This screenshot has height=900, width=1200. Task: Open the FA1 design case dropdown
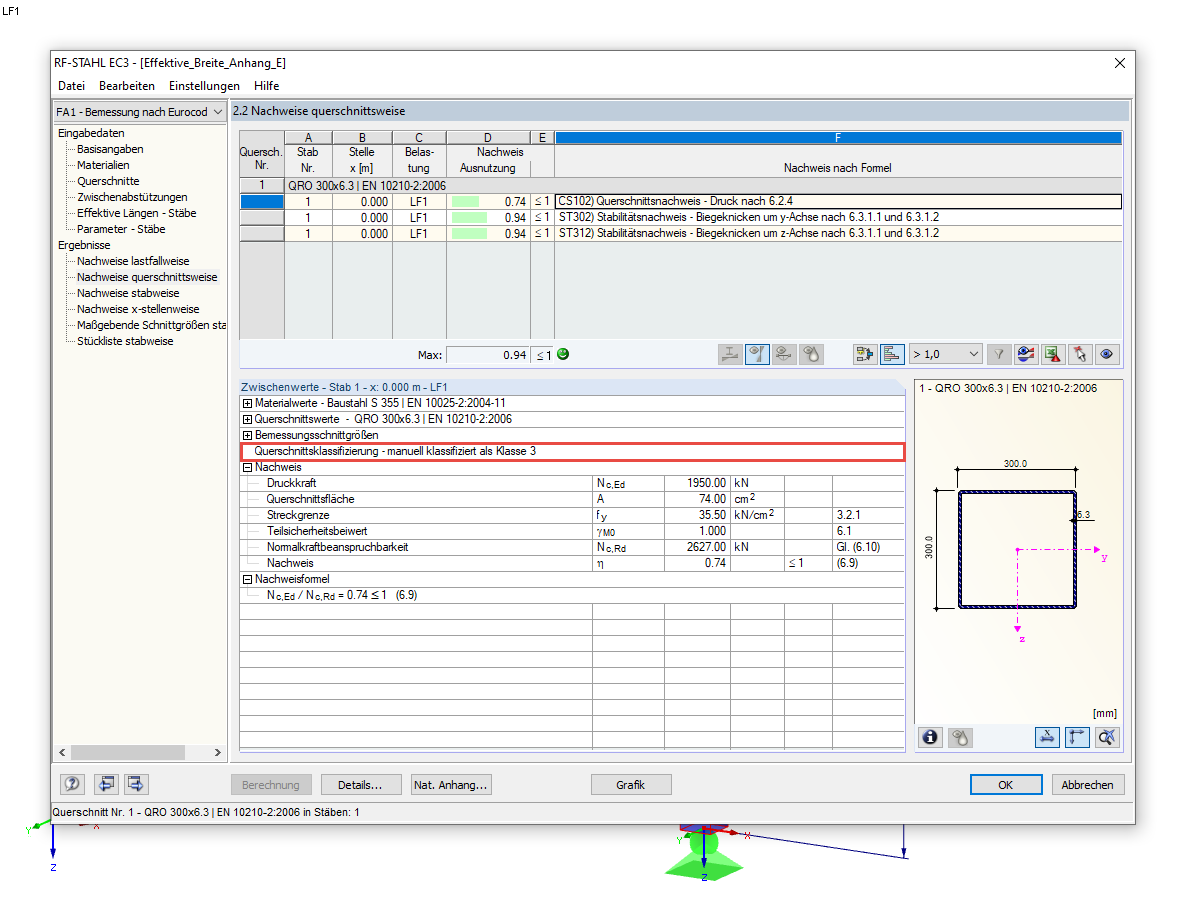tap(139, 112)
